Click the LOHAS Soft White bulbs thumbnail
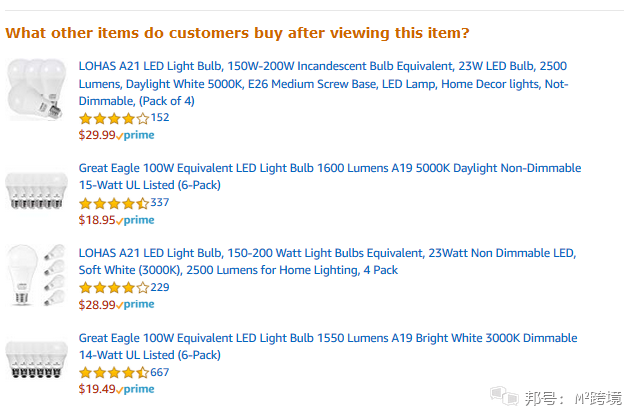Viewport: 624px width, 408px height. (x=36, y=275)
